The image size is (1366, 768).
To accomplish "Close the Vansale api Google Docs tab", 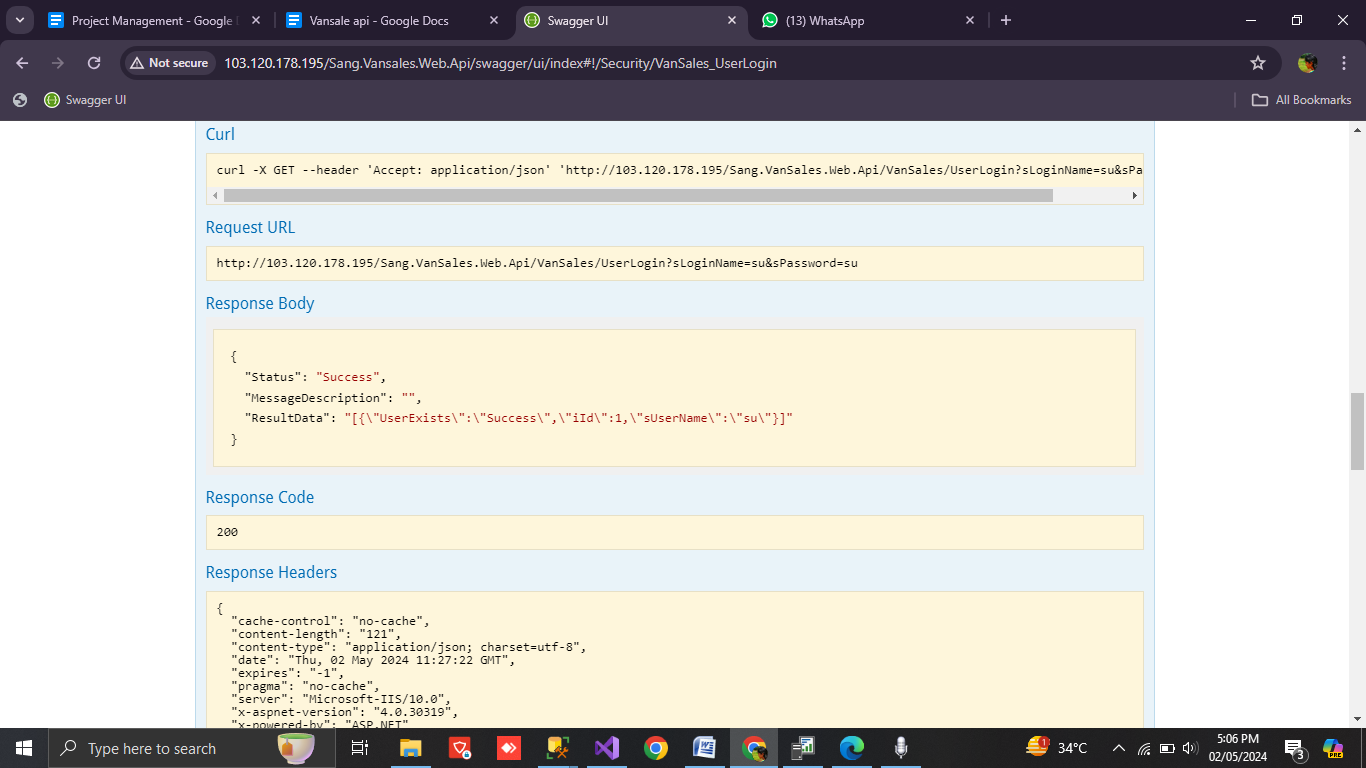I will click(x=494, y=20).
